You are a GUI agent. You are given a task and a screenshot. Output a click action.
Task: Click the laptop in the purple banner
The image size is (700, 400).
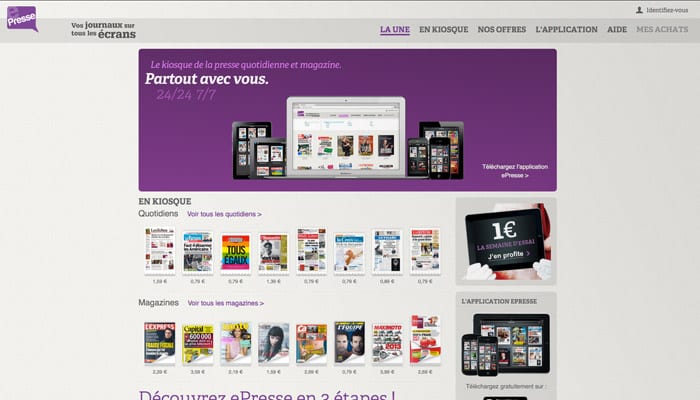[346, 138]
